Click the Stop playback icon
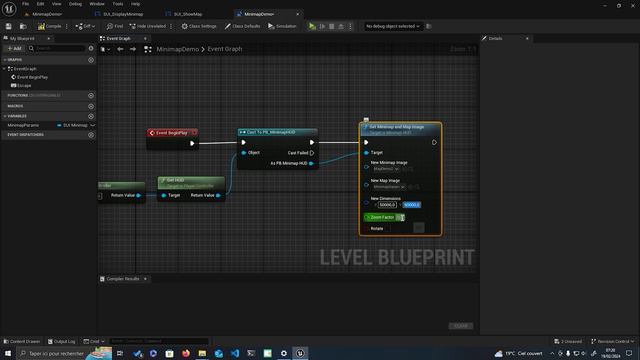 (331, 26)
